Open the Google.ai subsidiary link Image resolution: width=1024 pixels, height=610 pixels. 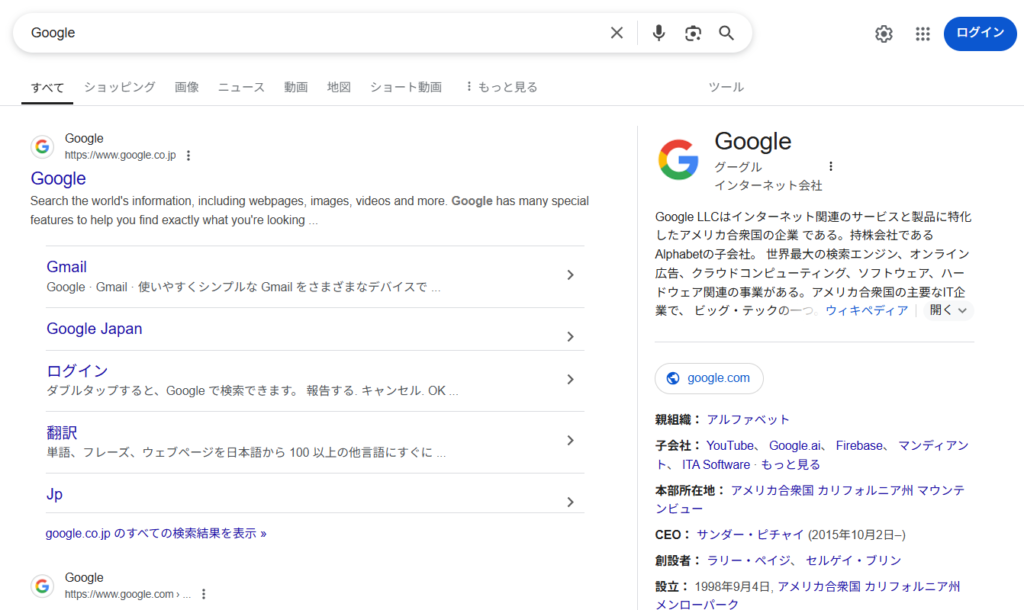coord(795,445)
